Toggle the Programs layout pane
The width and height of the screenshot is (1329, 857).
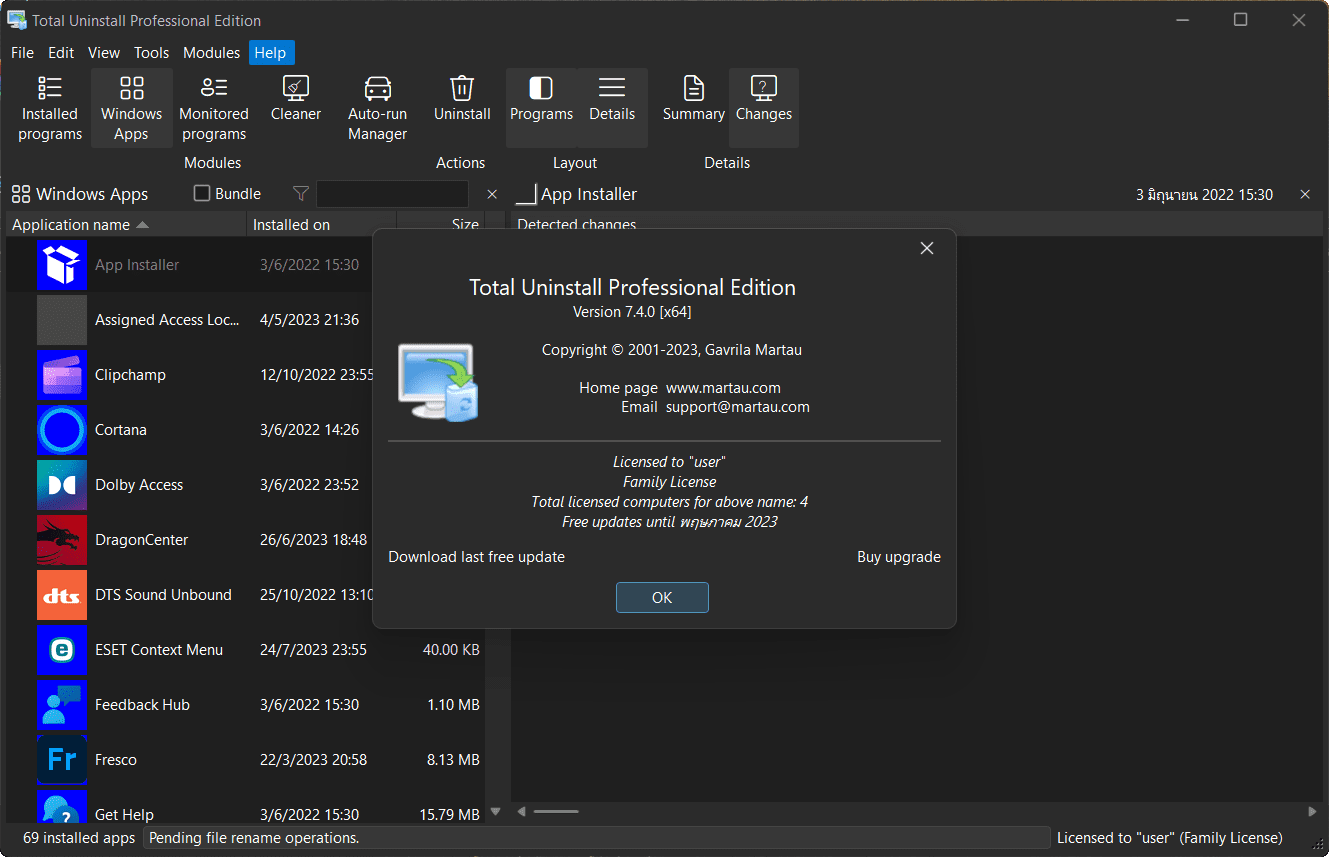(x=541, y=108)
